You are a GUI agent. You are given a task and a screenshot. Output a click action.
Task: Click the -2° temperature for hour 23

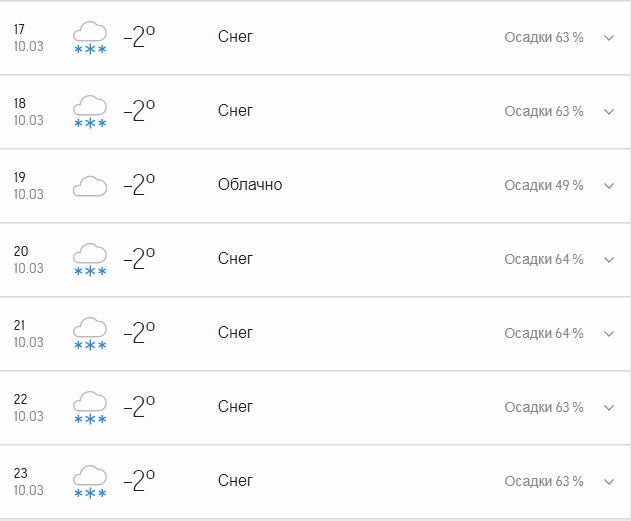tap(139, 480)
